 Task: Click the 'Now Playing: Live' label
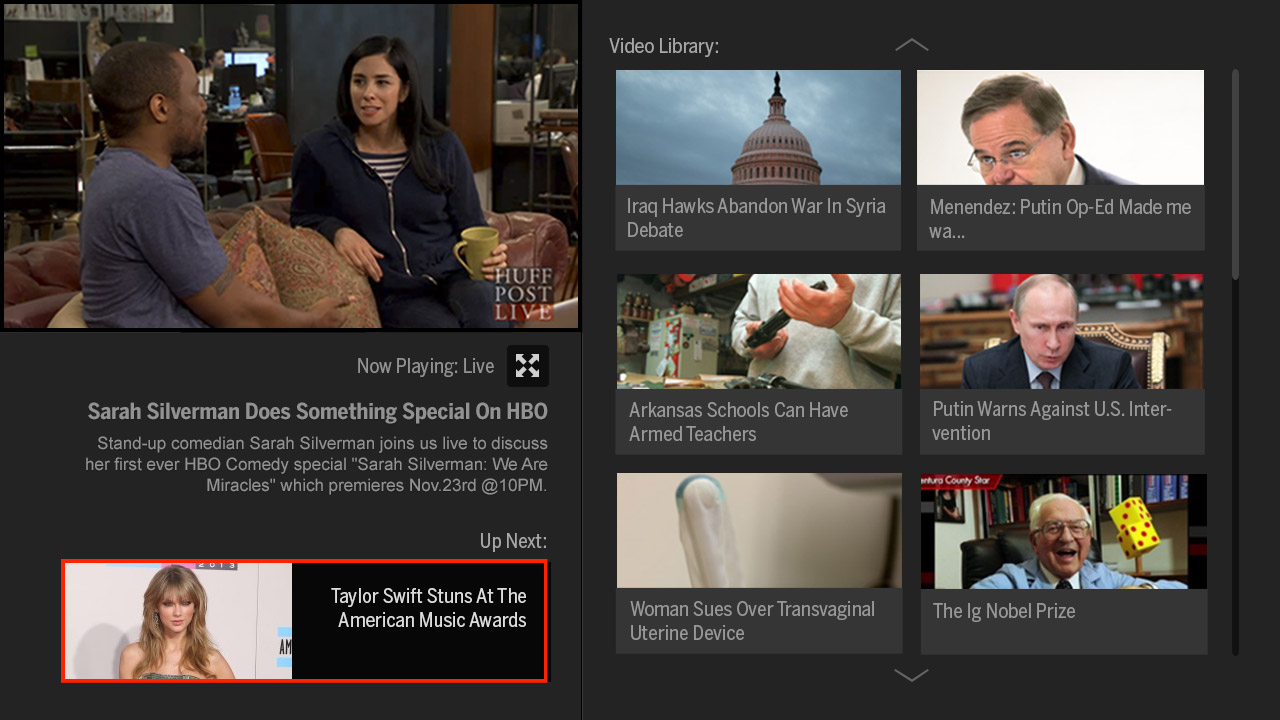pyautogui.click(x=425, y=367)
